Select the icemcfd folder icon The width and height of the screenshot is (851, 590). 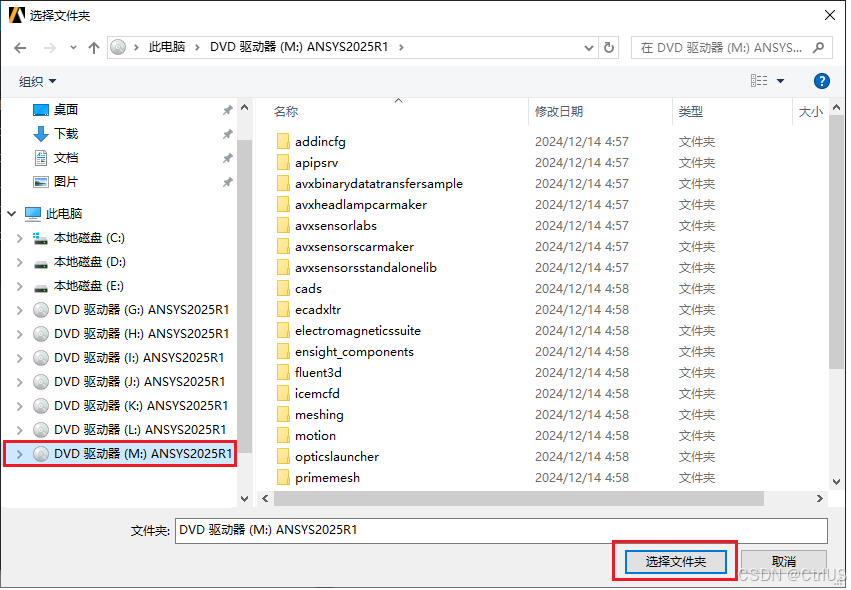[283, 394]
